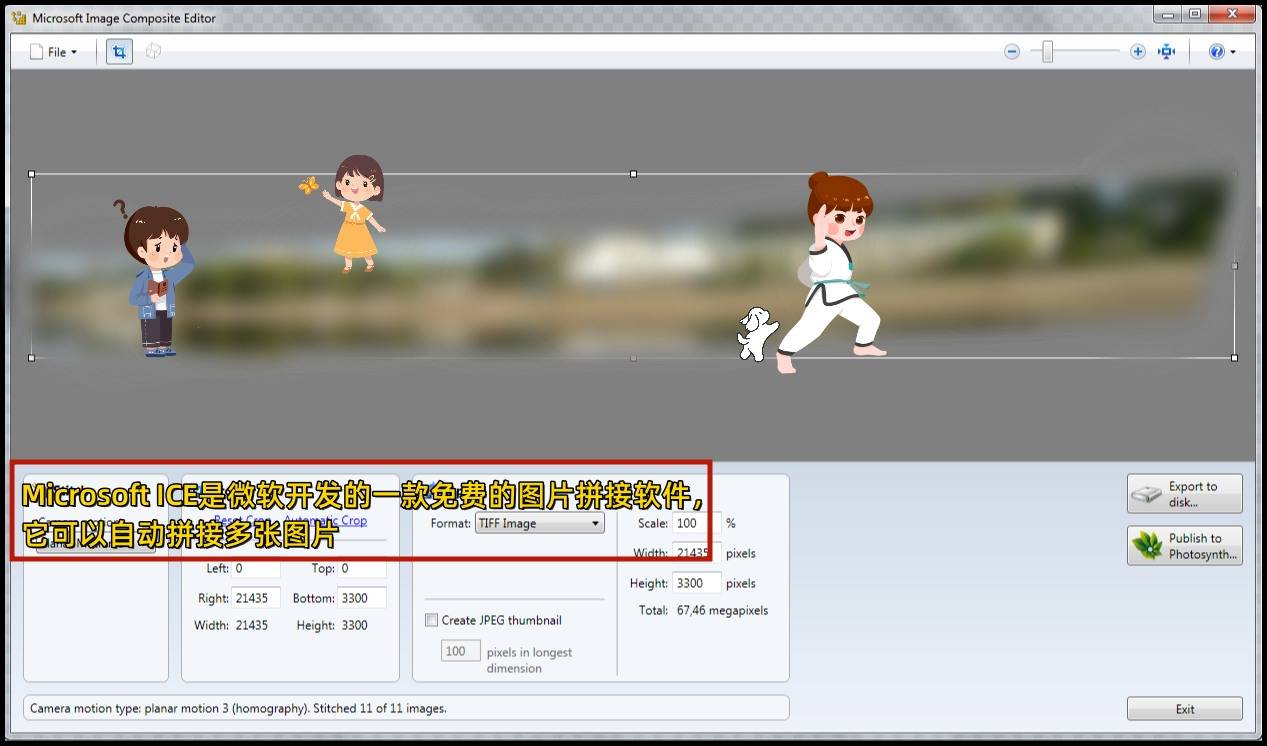Screen dimensions: 1267x746
Task: Zoom in with the plus icon
Action: (1138, 52)
